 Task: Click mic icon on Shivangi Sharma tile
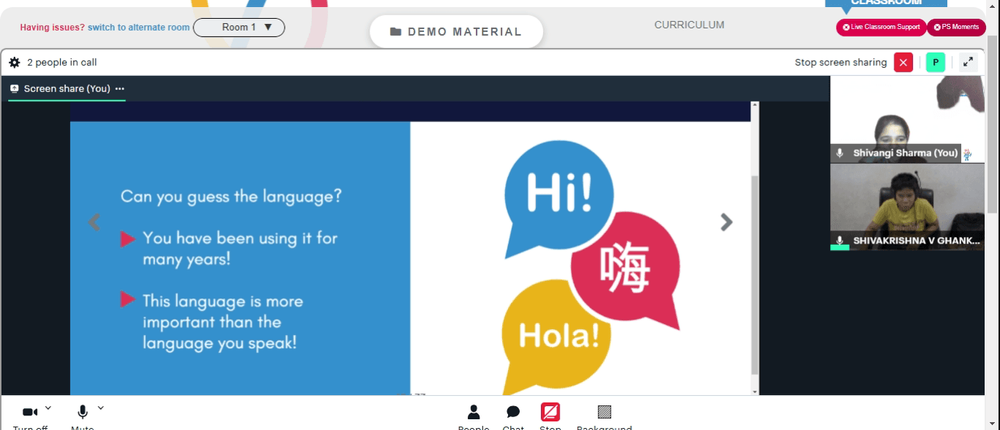(x=840, y=153)
